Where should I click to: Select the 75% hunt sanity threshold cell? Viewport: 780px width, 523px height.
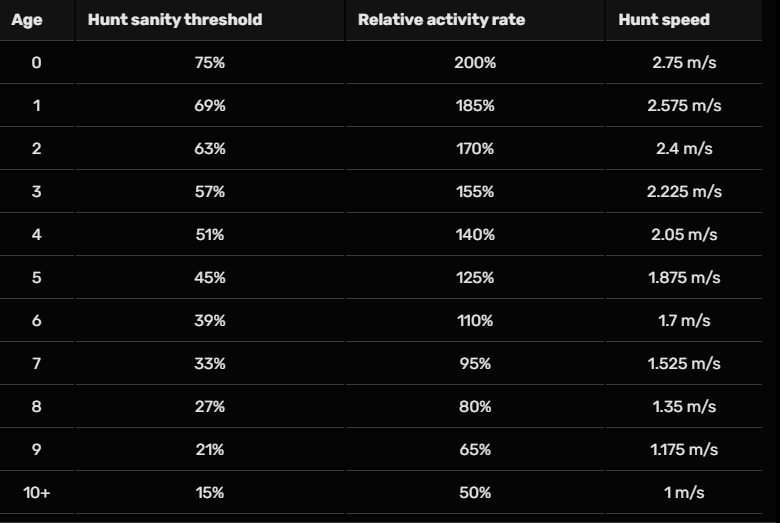209,63
